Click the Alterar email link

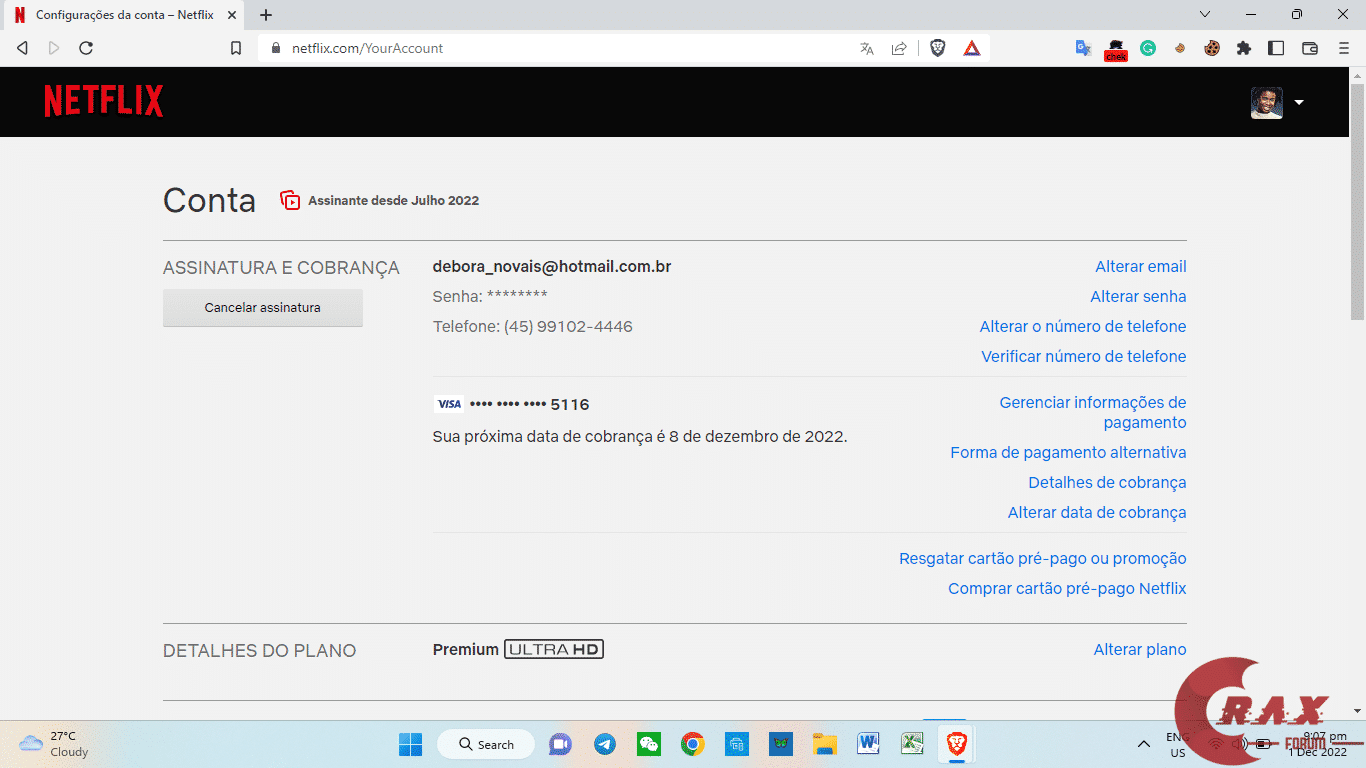tap(1141, 267)
